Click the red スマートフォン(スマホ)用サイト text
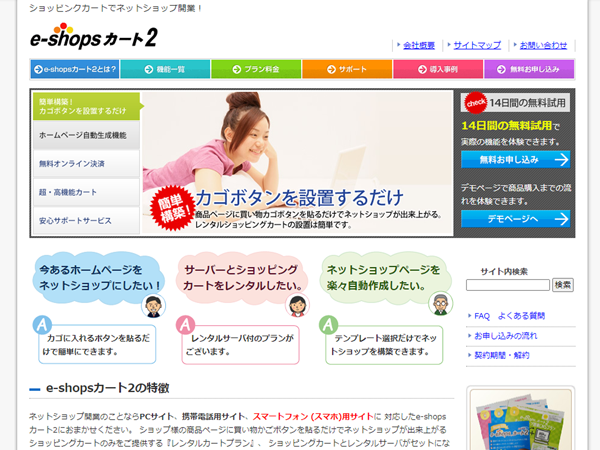The height and width of the screenshot is (450, 600). [x=313, y=416]
